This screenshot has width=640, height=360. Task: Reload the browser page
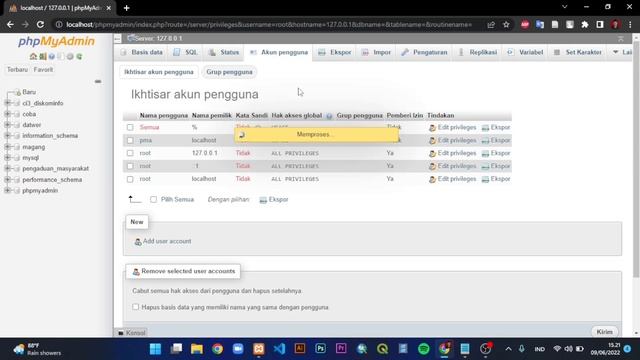click(x=40, y=24)
